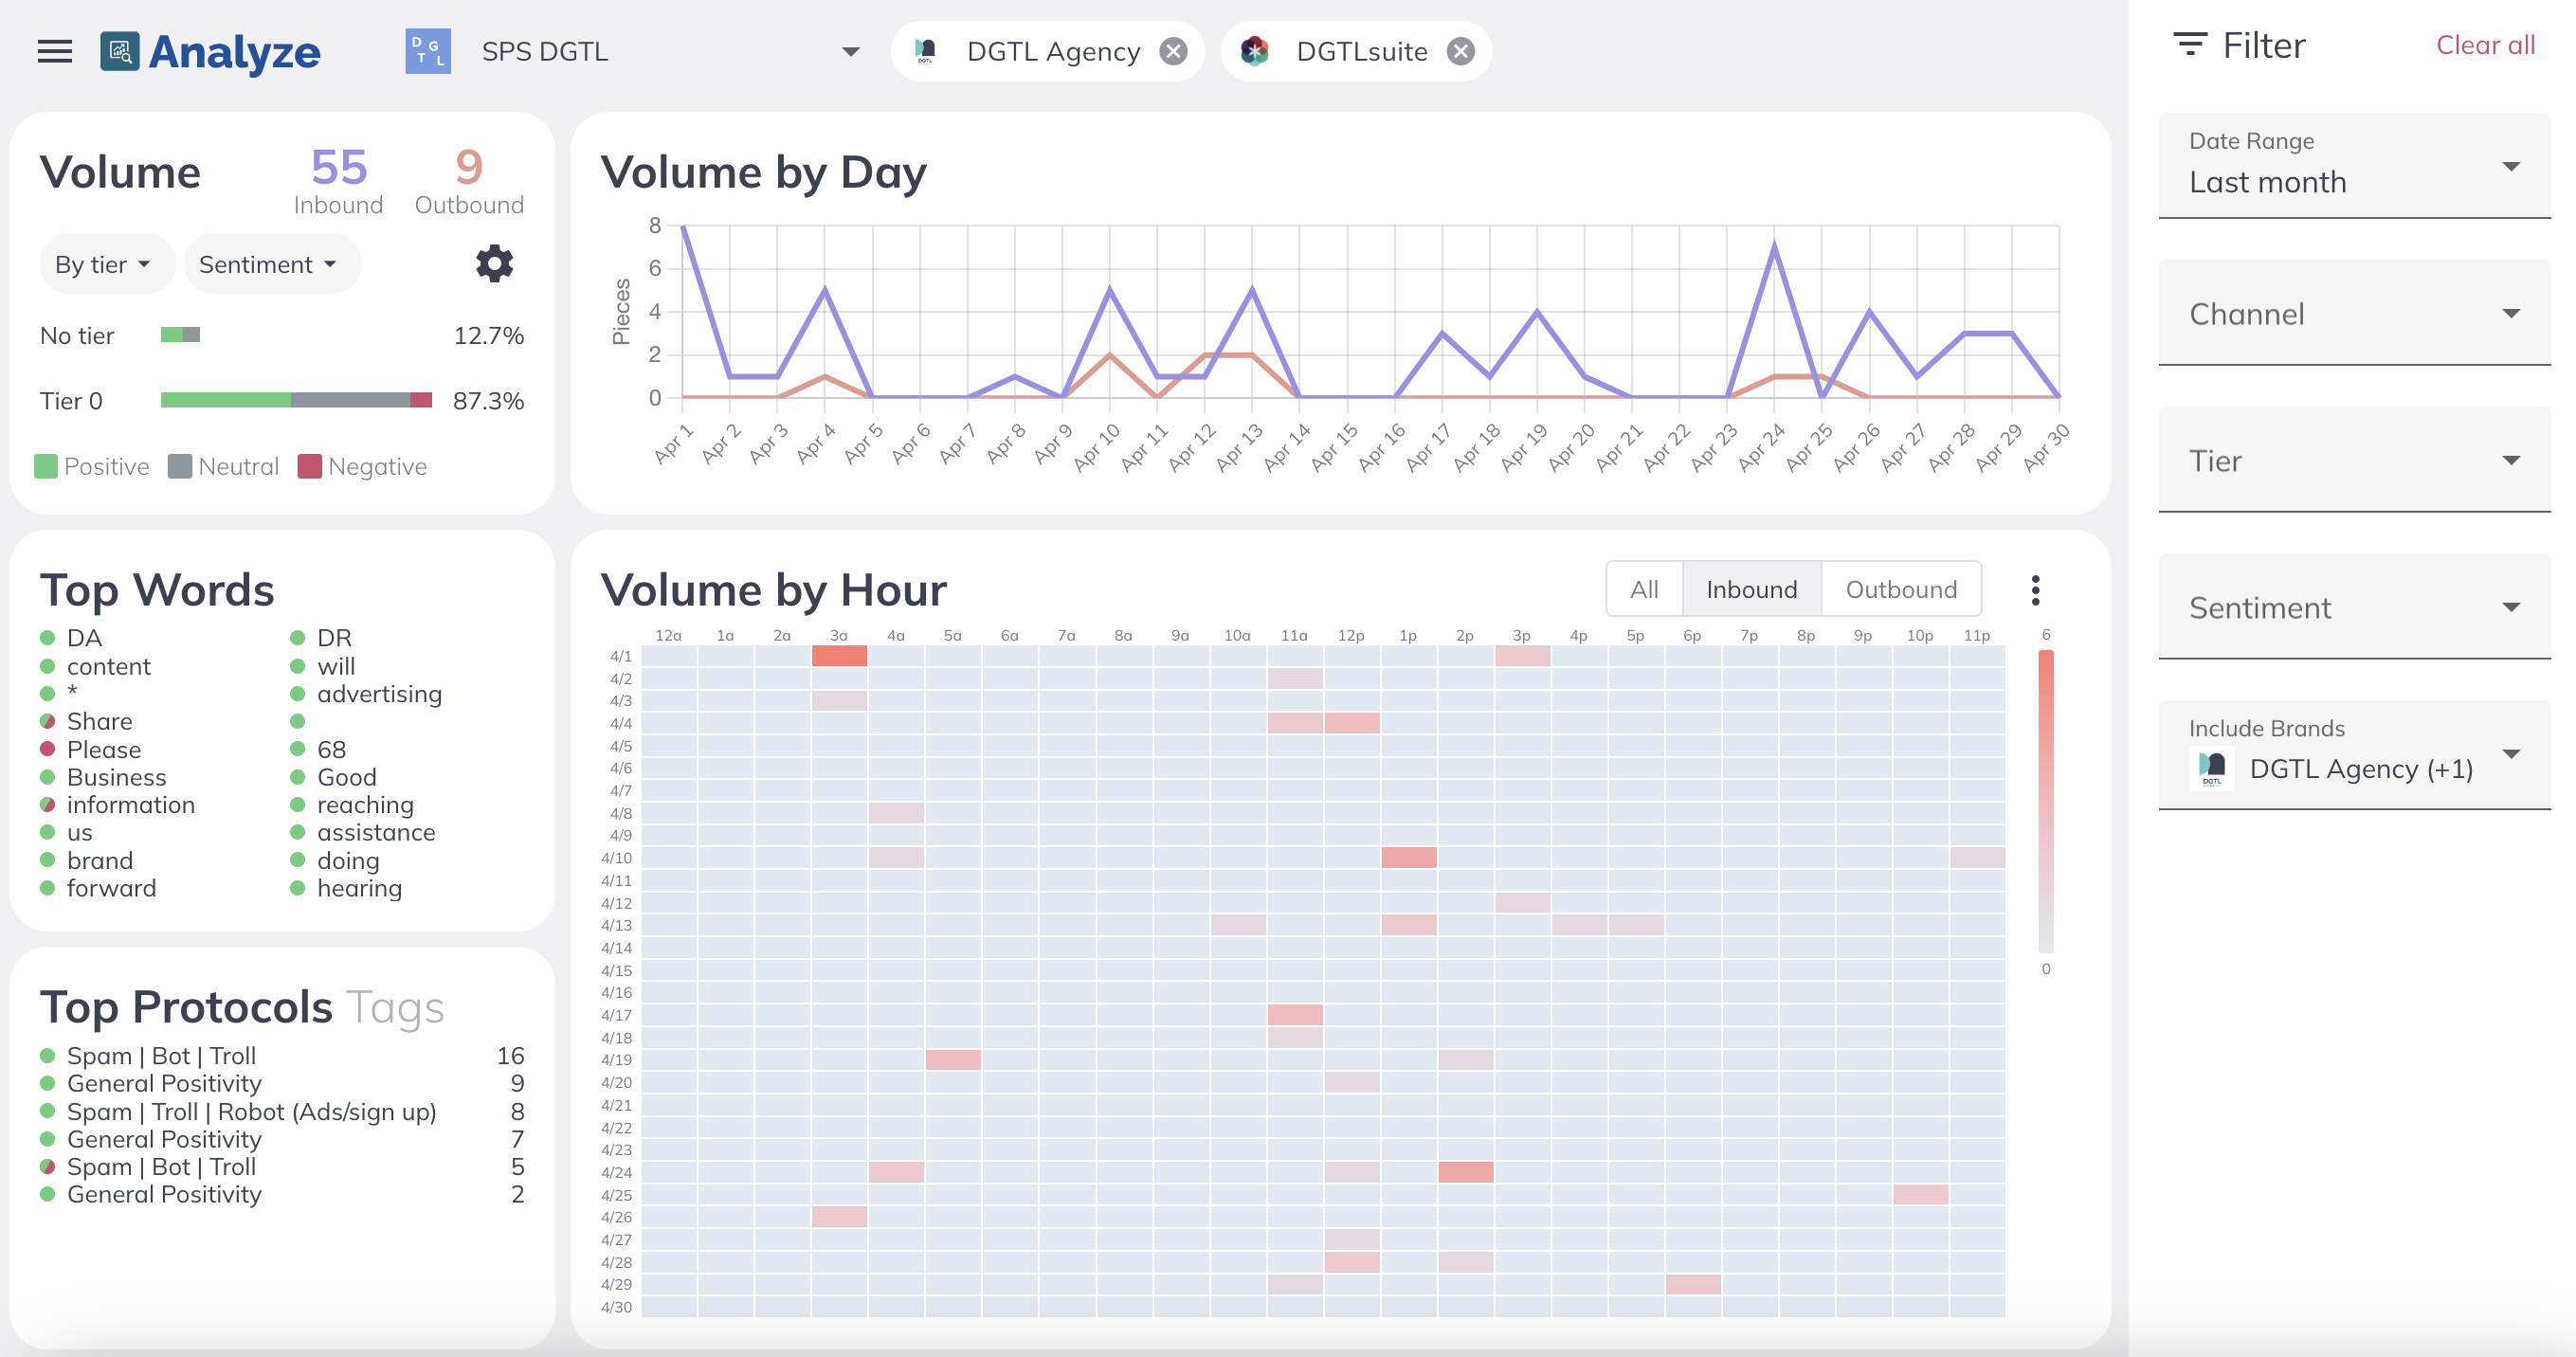Switch hour chart to All
The height and width of the screenshot is (1357, 2576).
(1643, 590)
